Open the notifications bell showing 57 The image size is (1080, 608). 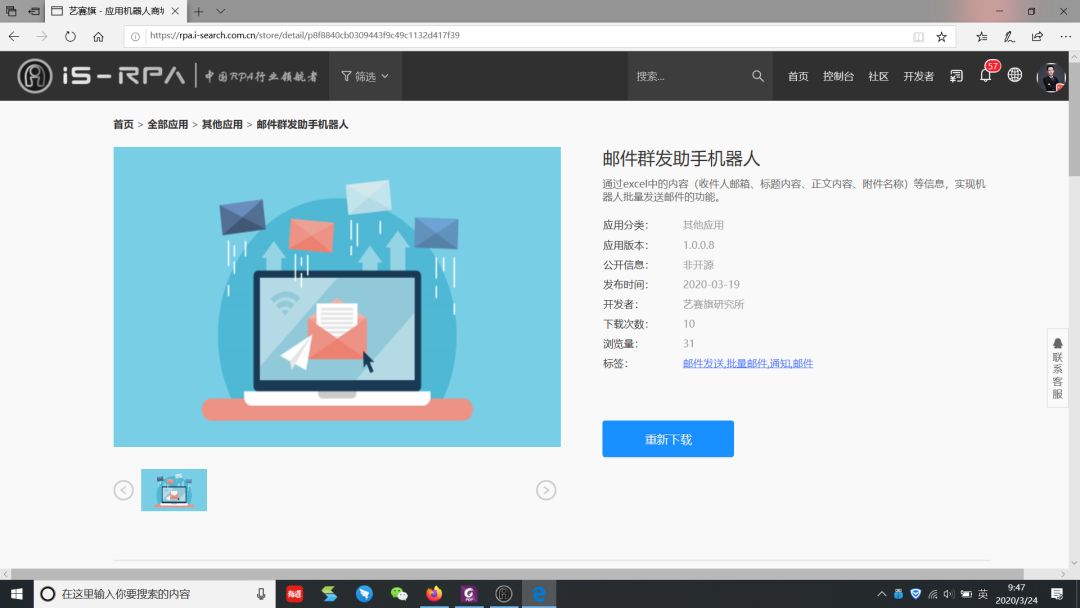(x=986, y=76)
